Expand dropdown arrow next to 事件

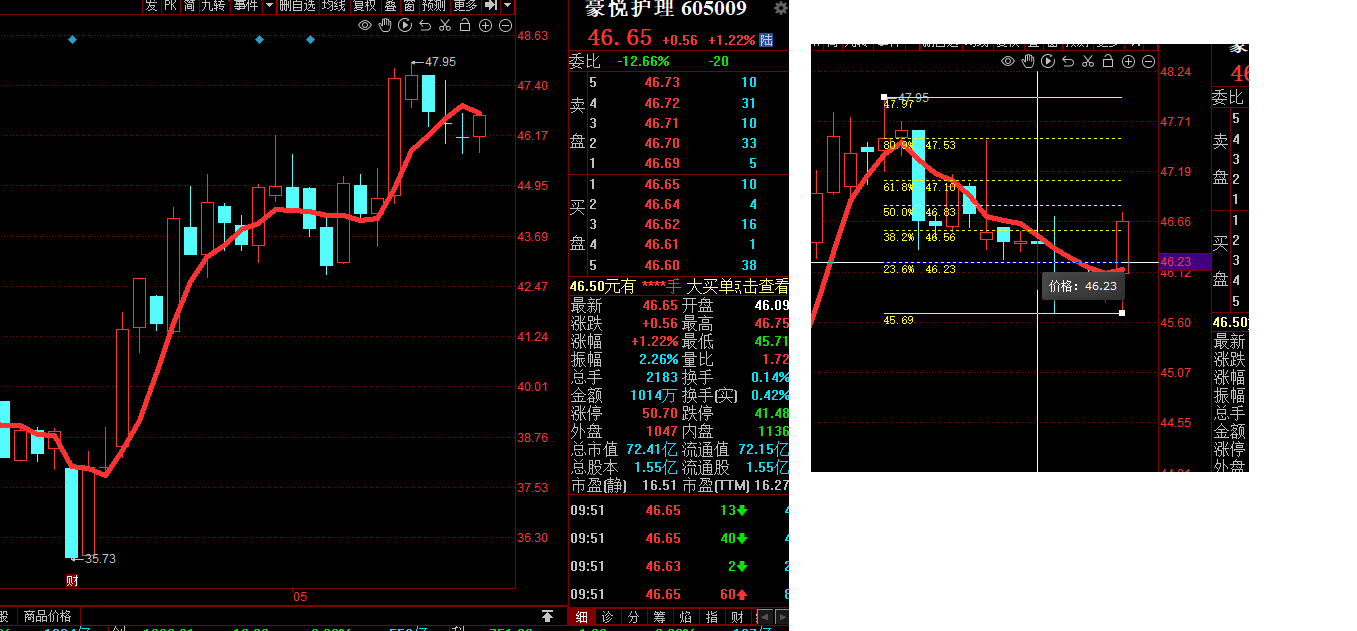click(x=268, y=6)
